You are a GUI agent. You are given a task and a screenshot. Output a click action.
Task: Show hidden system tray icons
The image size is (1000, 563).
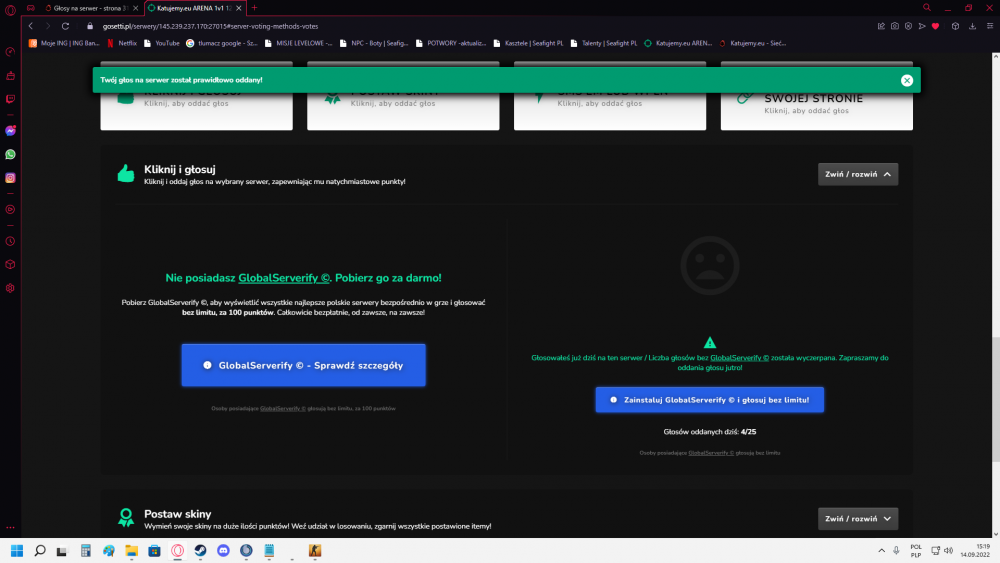(x=881, y=550)
